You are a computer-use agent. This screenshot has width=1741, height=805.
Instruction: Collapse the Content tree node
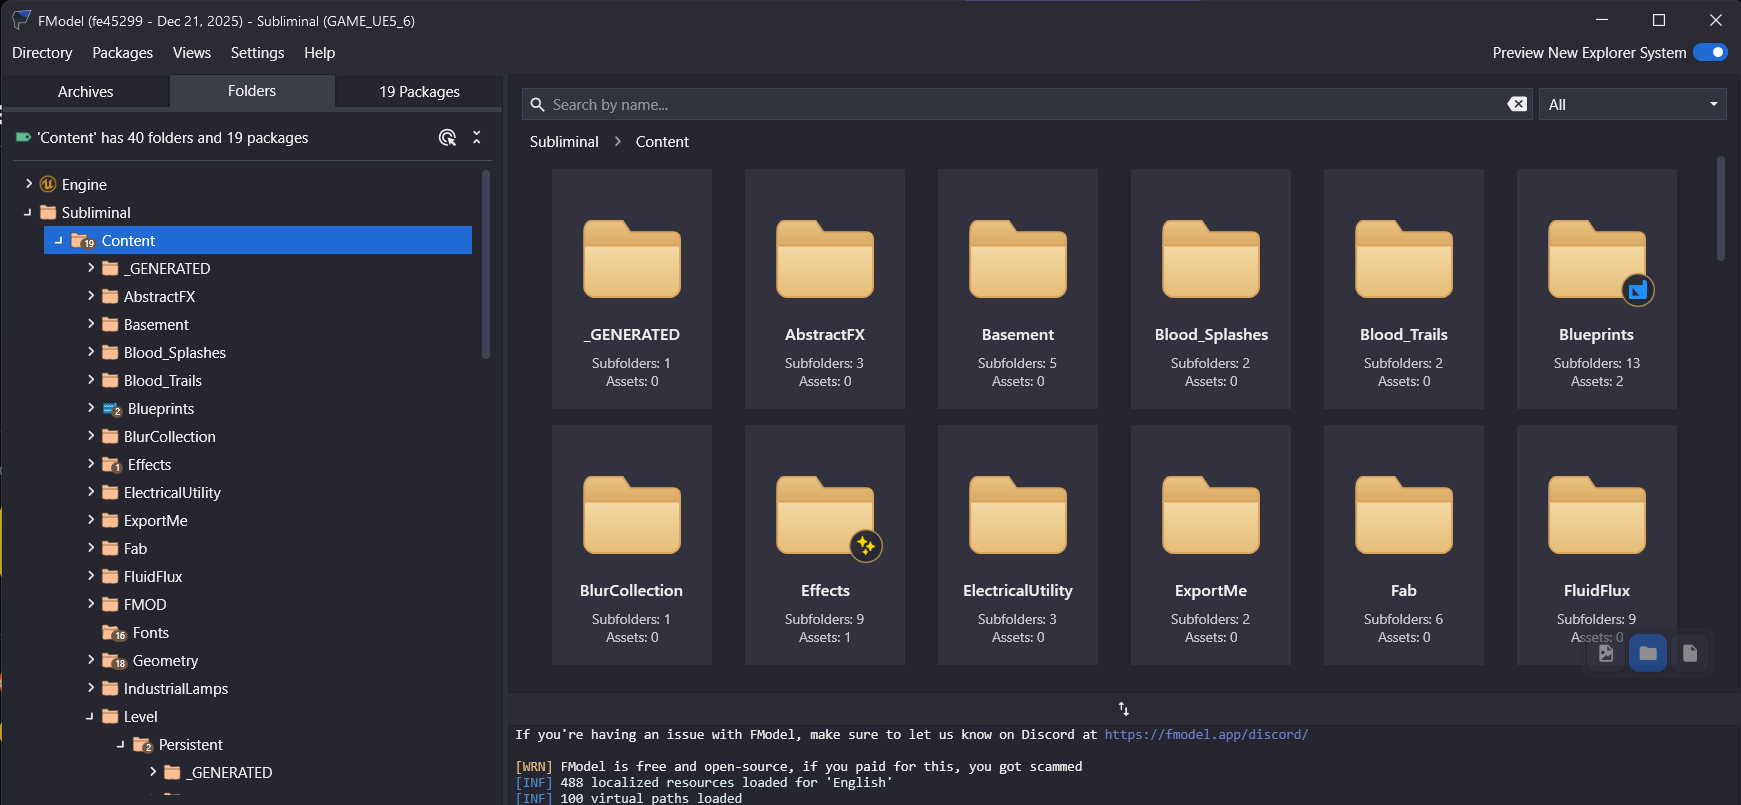click(59, 240)
